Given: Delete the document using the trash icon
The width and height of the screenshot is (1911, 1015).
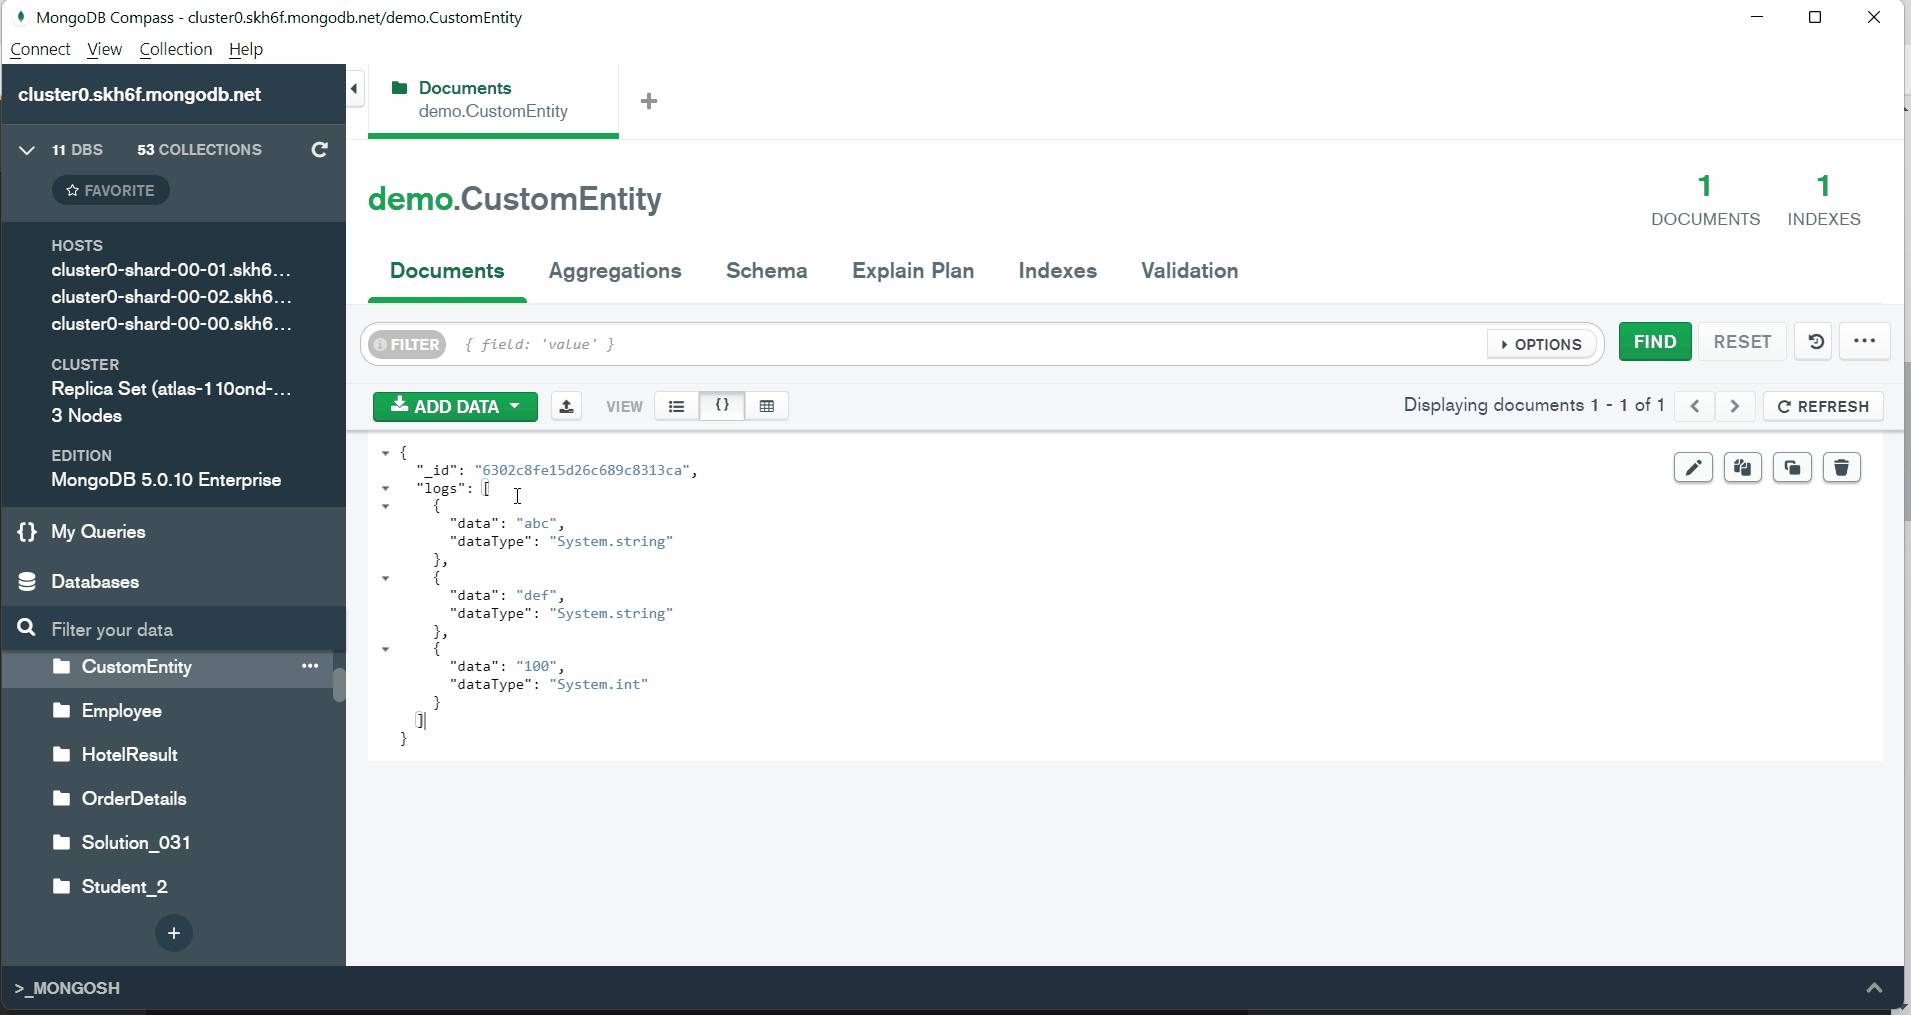Looking at the screenshot, I should point(1841,467).
